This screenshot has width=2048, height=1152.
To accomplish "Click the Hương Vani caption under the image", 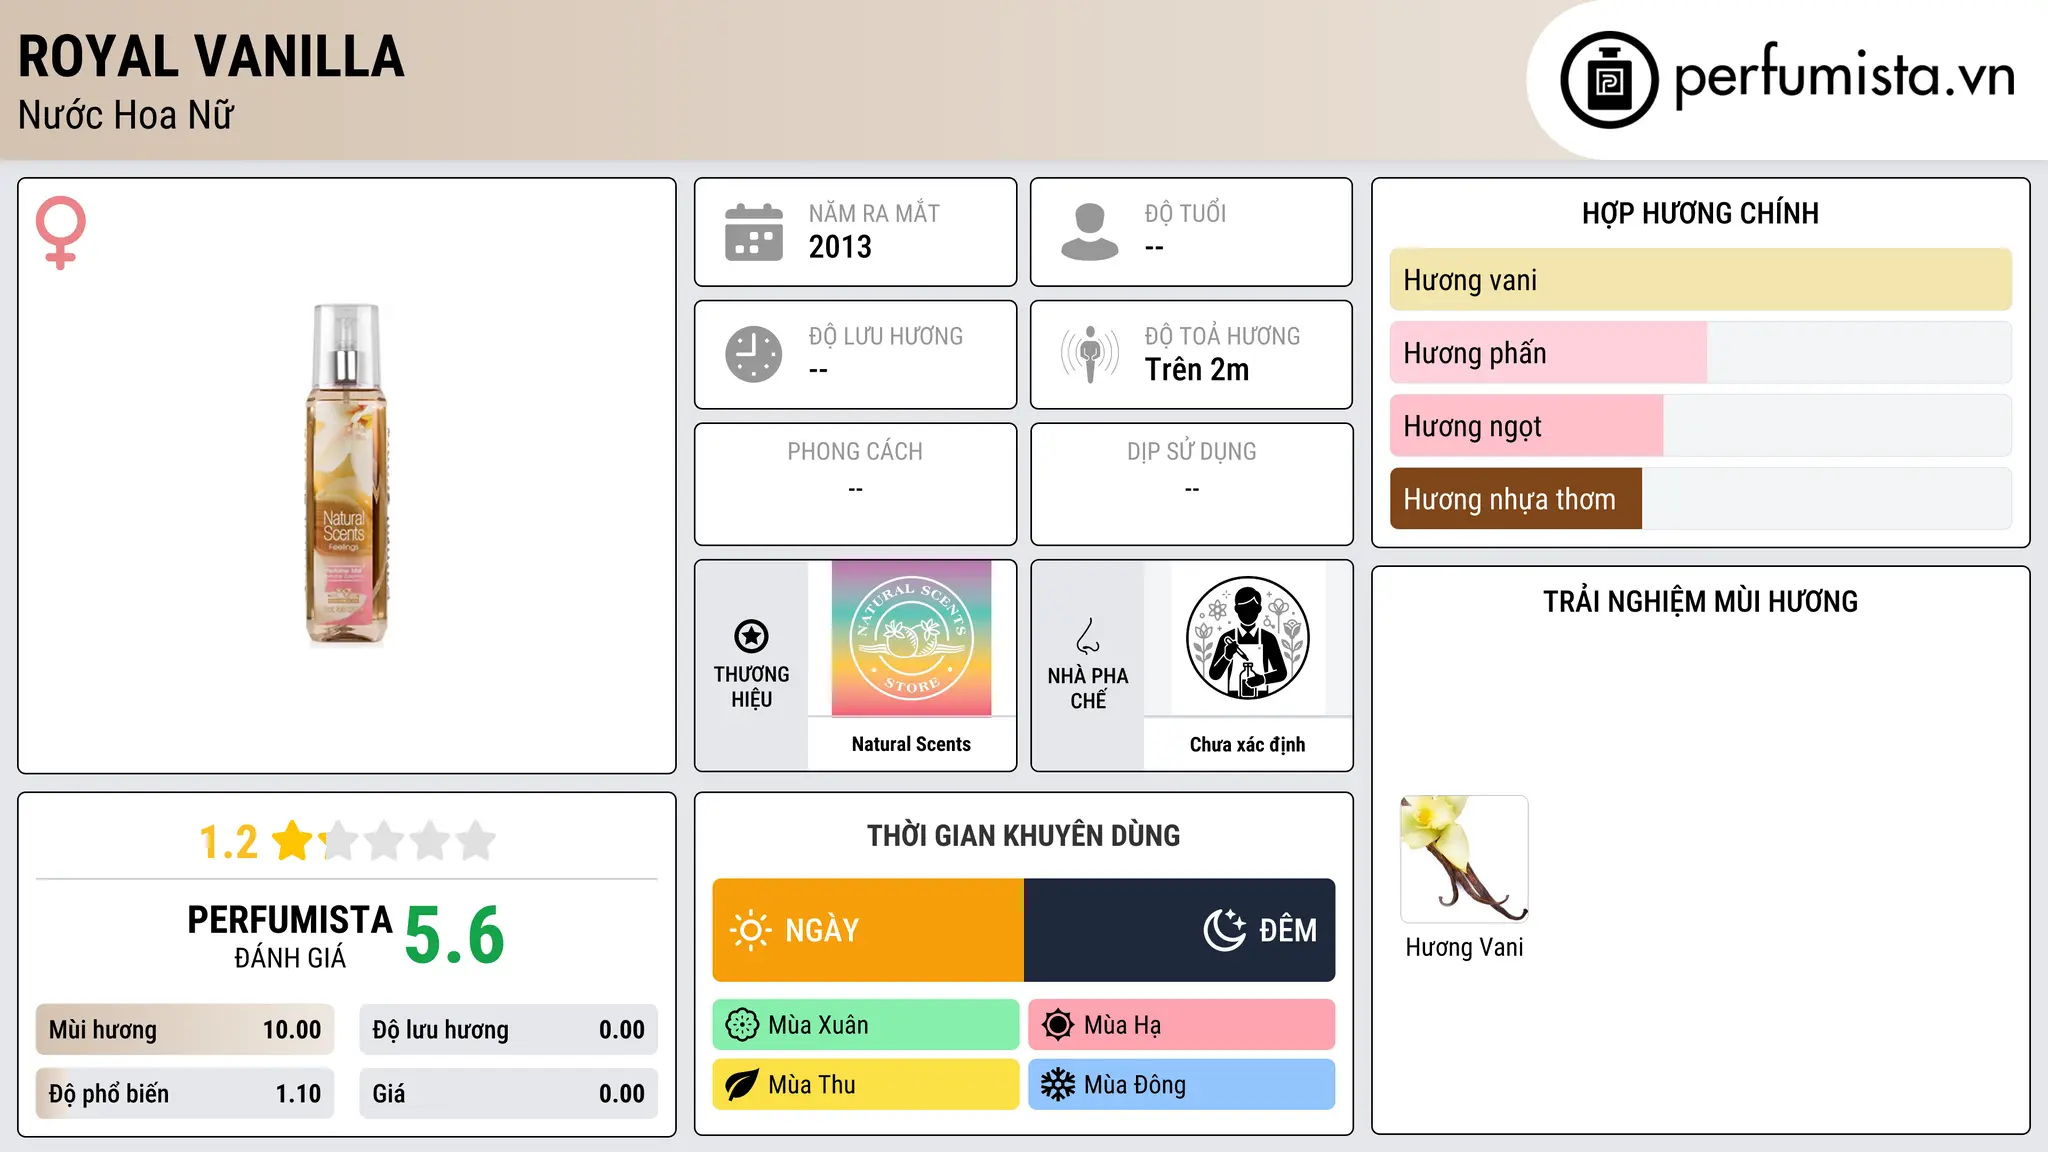I will click(1464, 947).
